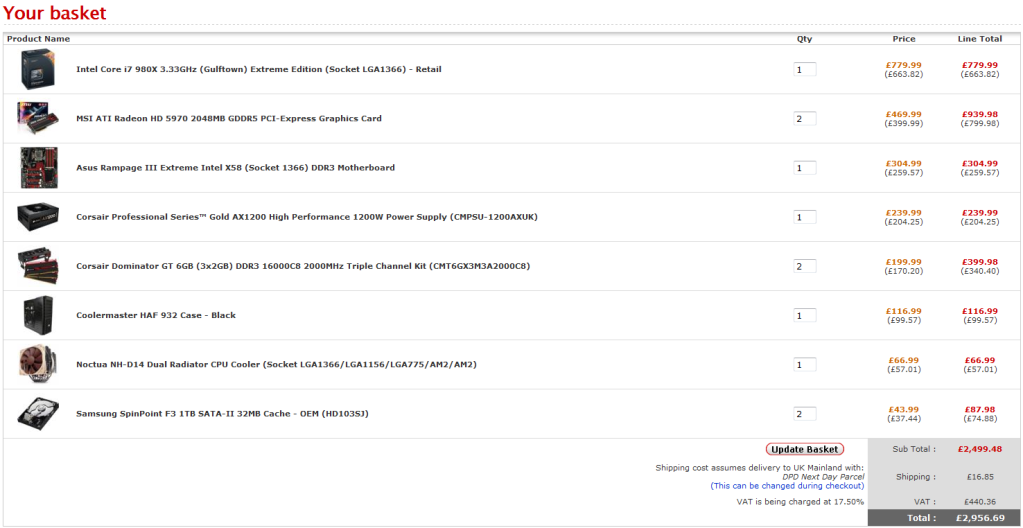
Task: Edit quantity field for MSI Radeon HD 5970
Action: (804, 119)
